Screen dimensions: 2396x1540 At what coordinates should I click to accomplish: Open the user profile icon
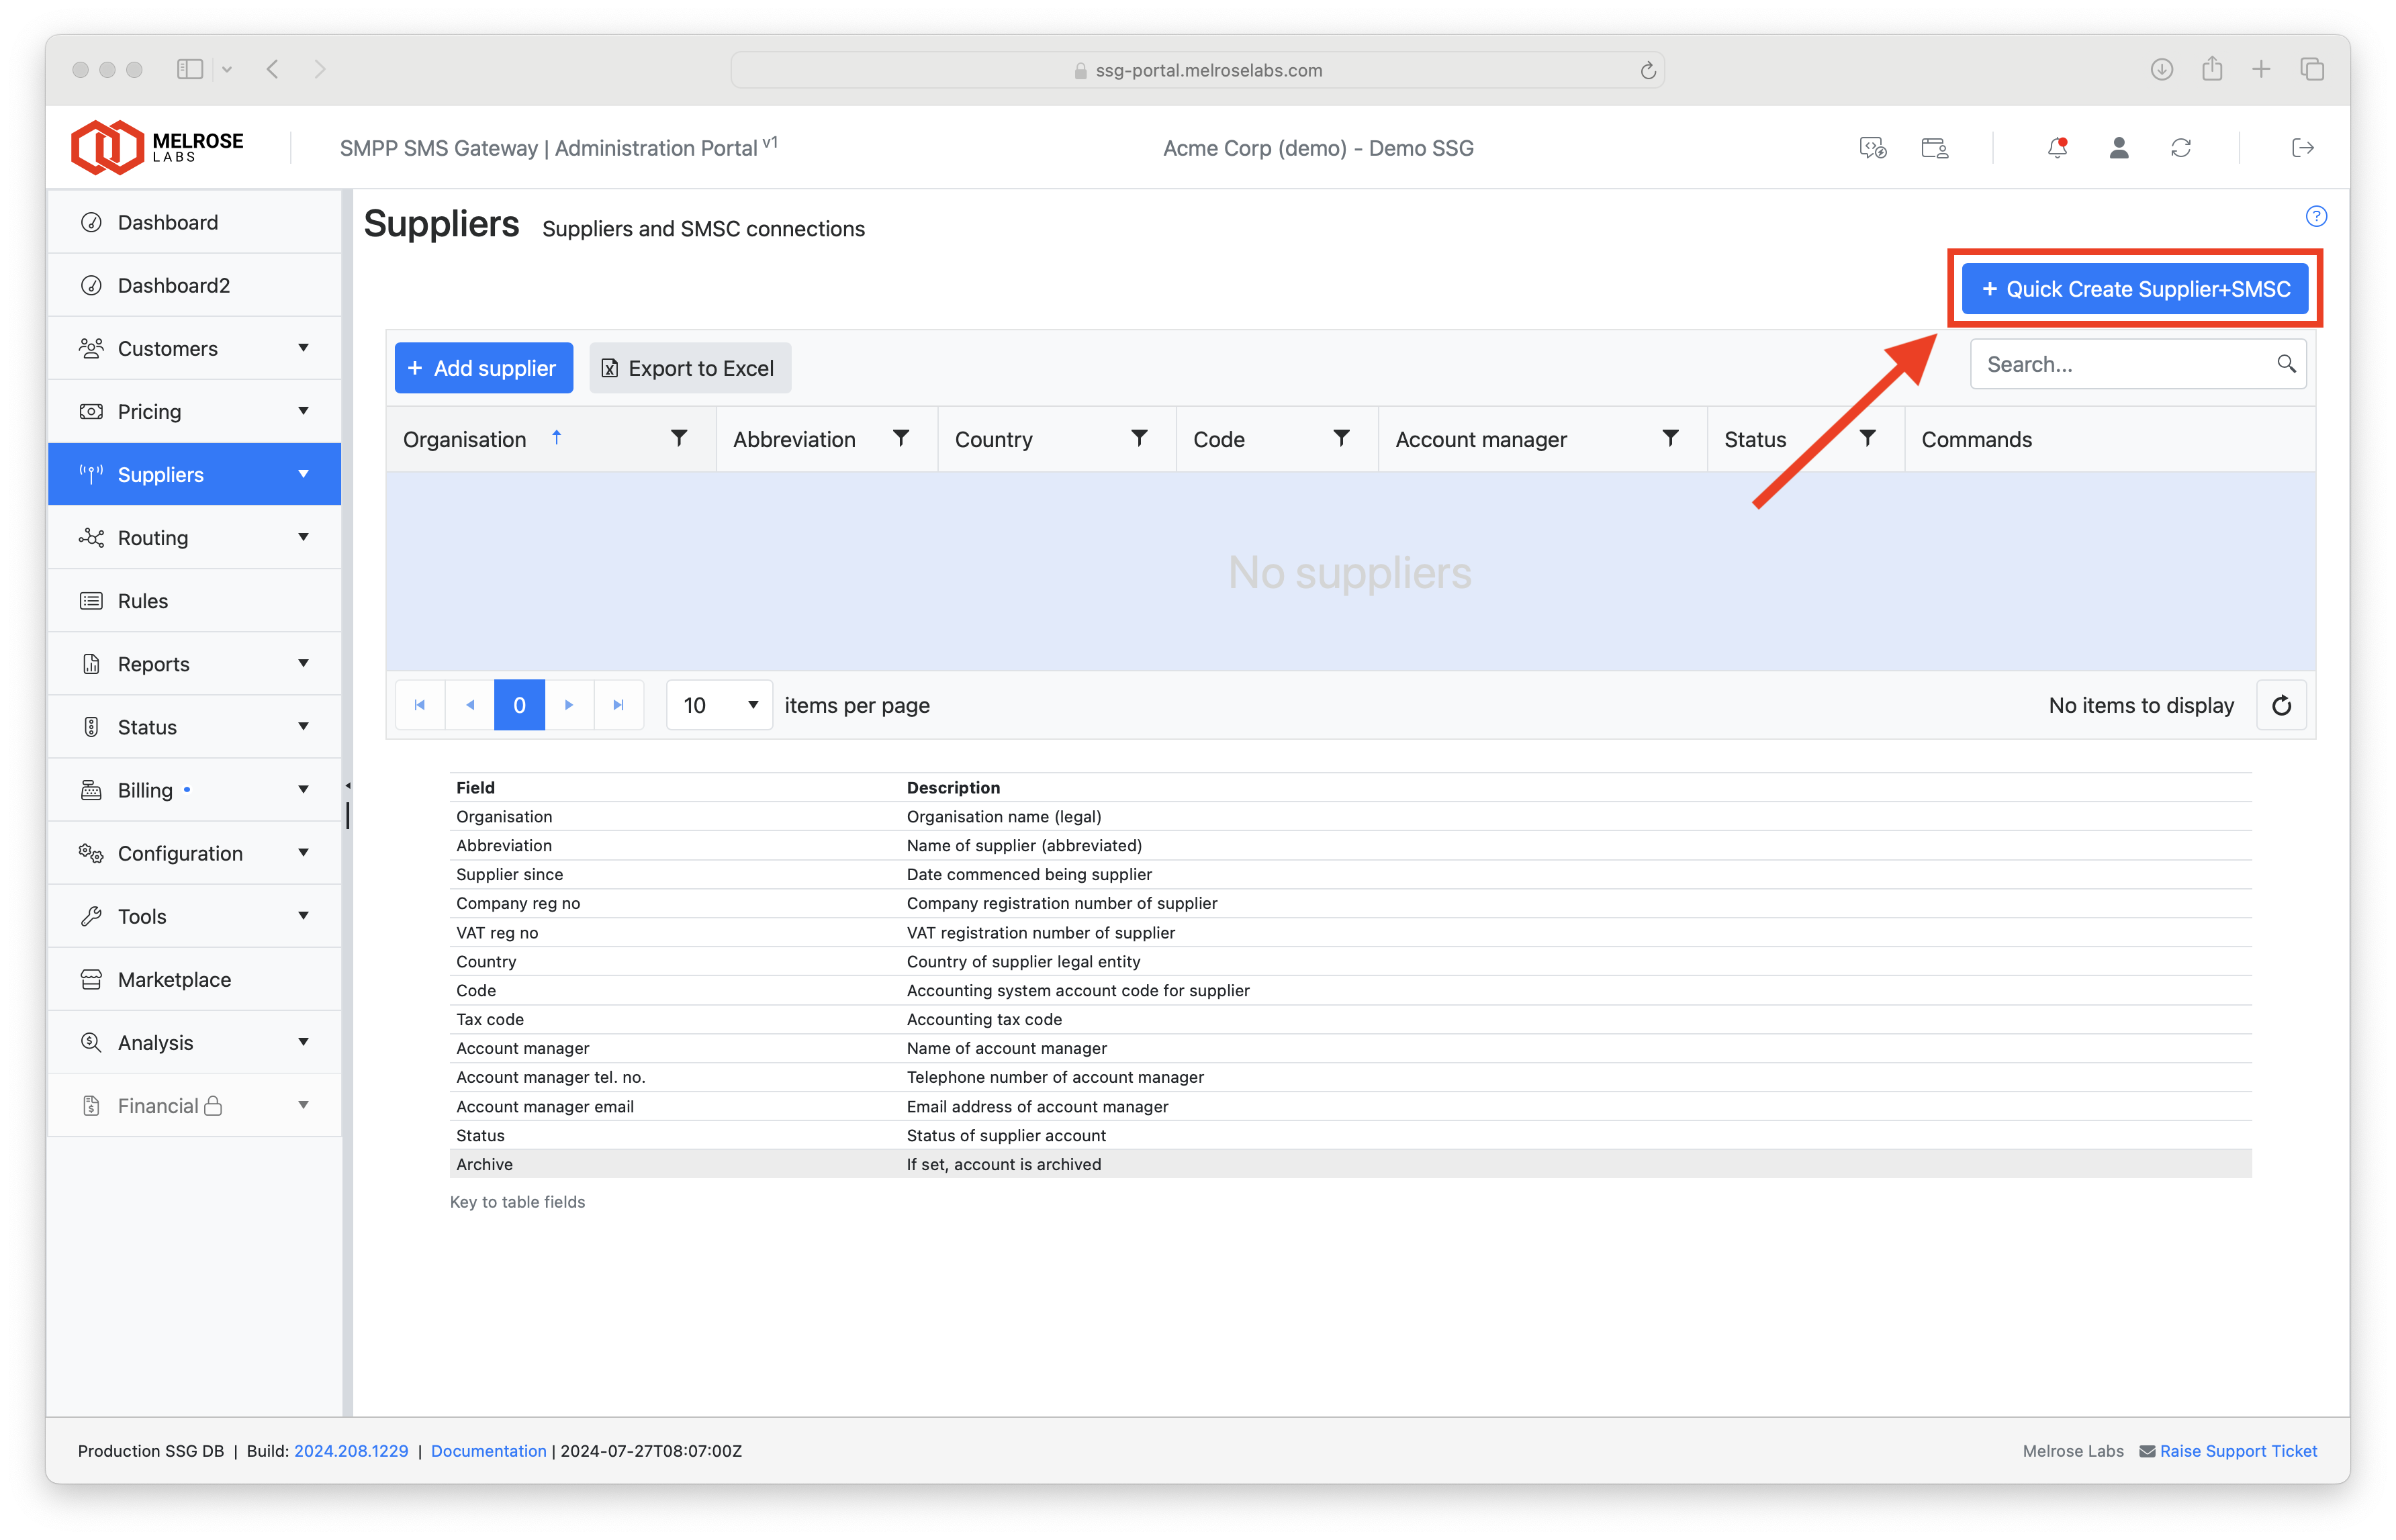click(x=2119, y=148)
